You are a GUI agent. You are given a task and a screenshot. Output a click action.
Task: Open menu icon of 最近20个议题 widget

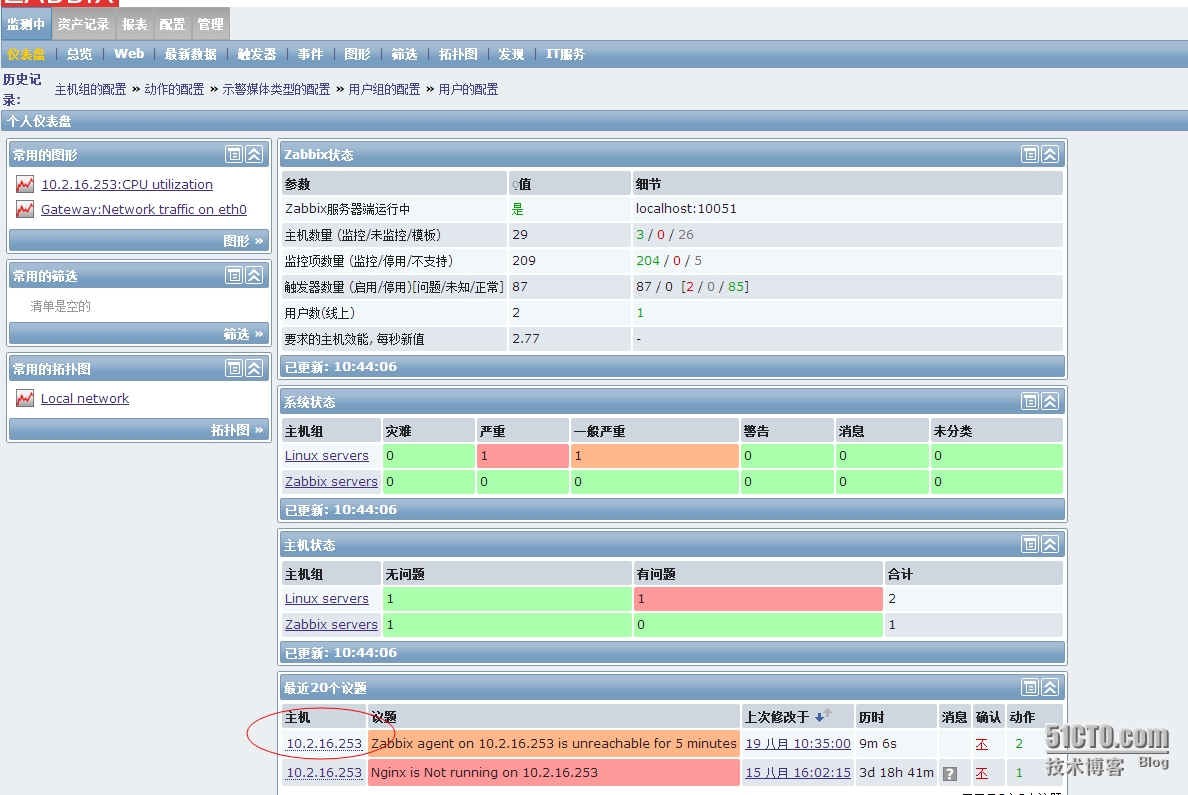click(x=1030, y=687)
